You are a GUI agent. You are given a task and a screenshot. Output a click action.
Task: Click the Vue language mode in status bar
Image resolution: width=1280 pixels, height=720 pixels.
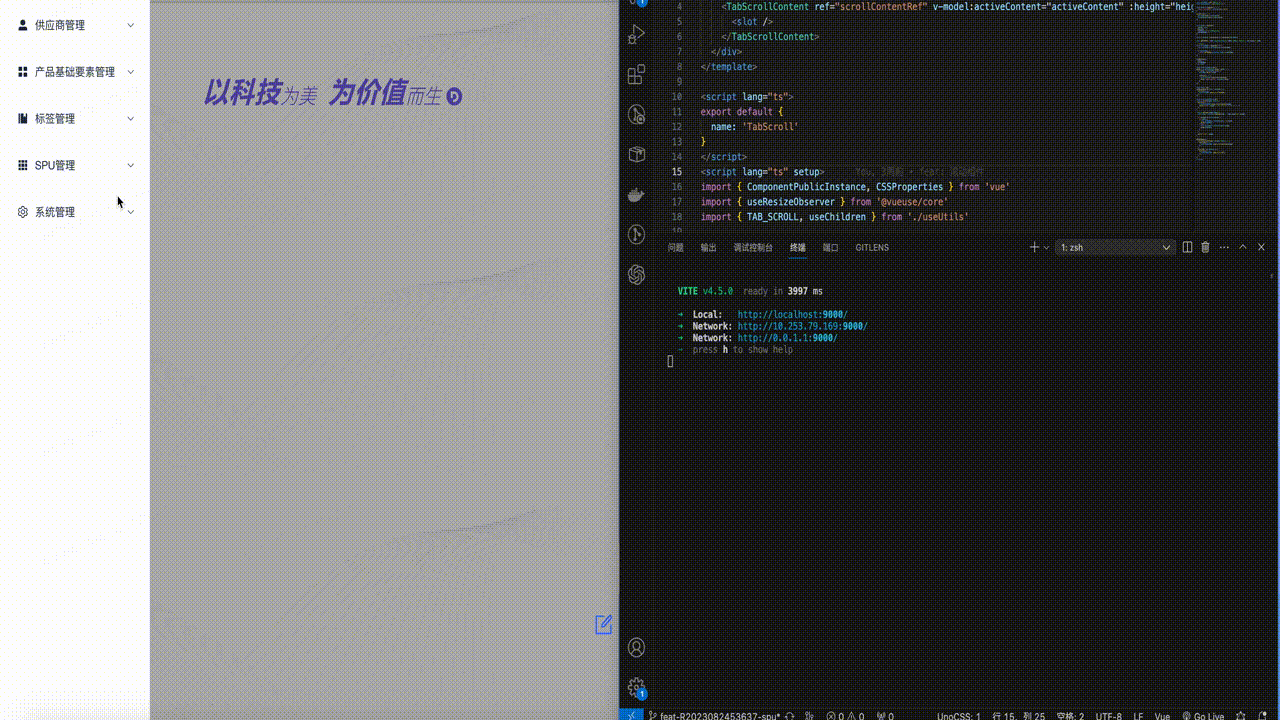point(1162,716)
